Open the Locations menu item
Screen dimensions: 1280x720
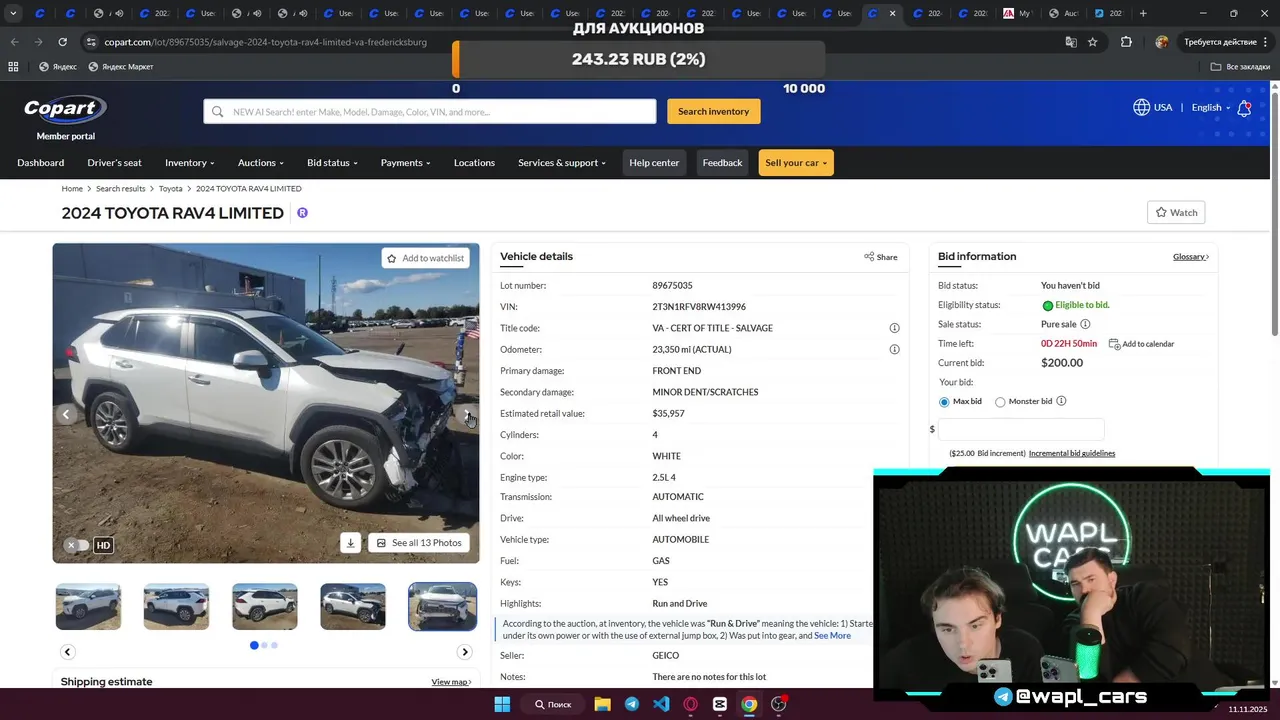474,163
